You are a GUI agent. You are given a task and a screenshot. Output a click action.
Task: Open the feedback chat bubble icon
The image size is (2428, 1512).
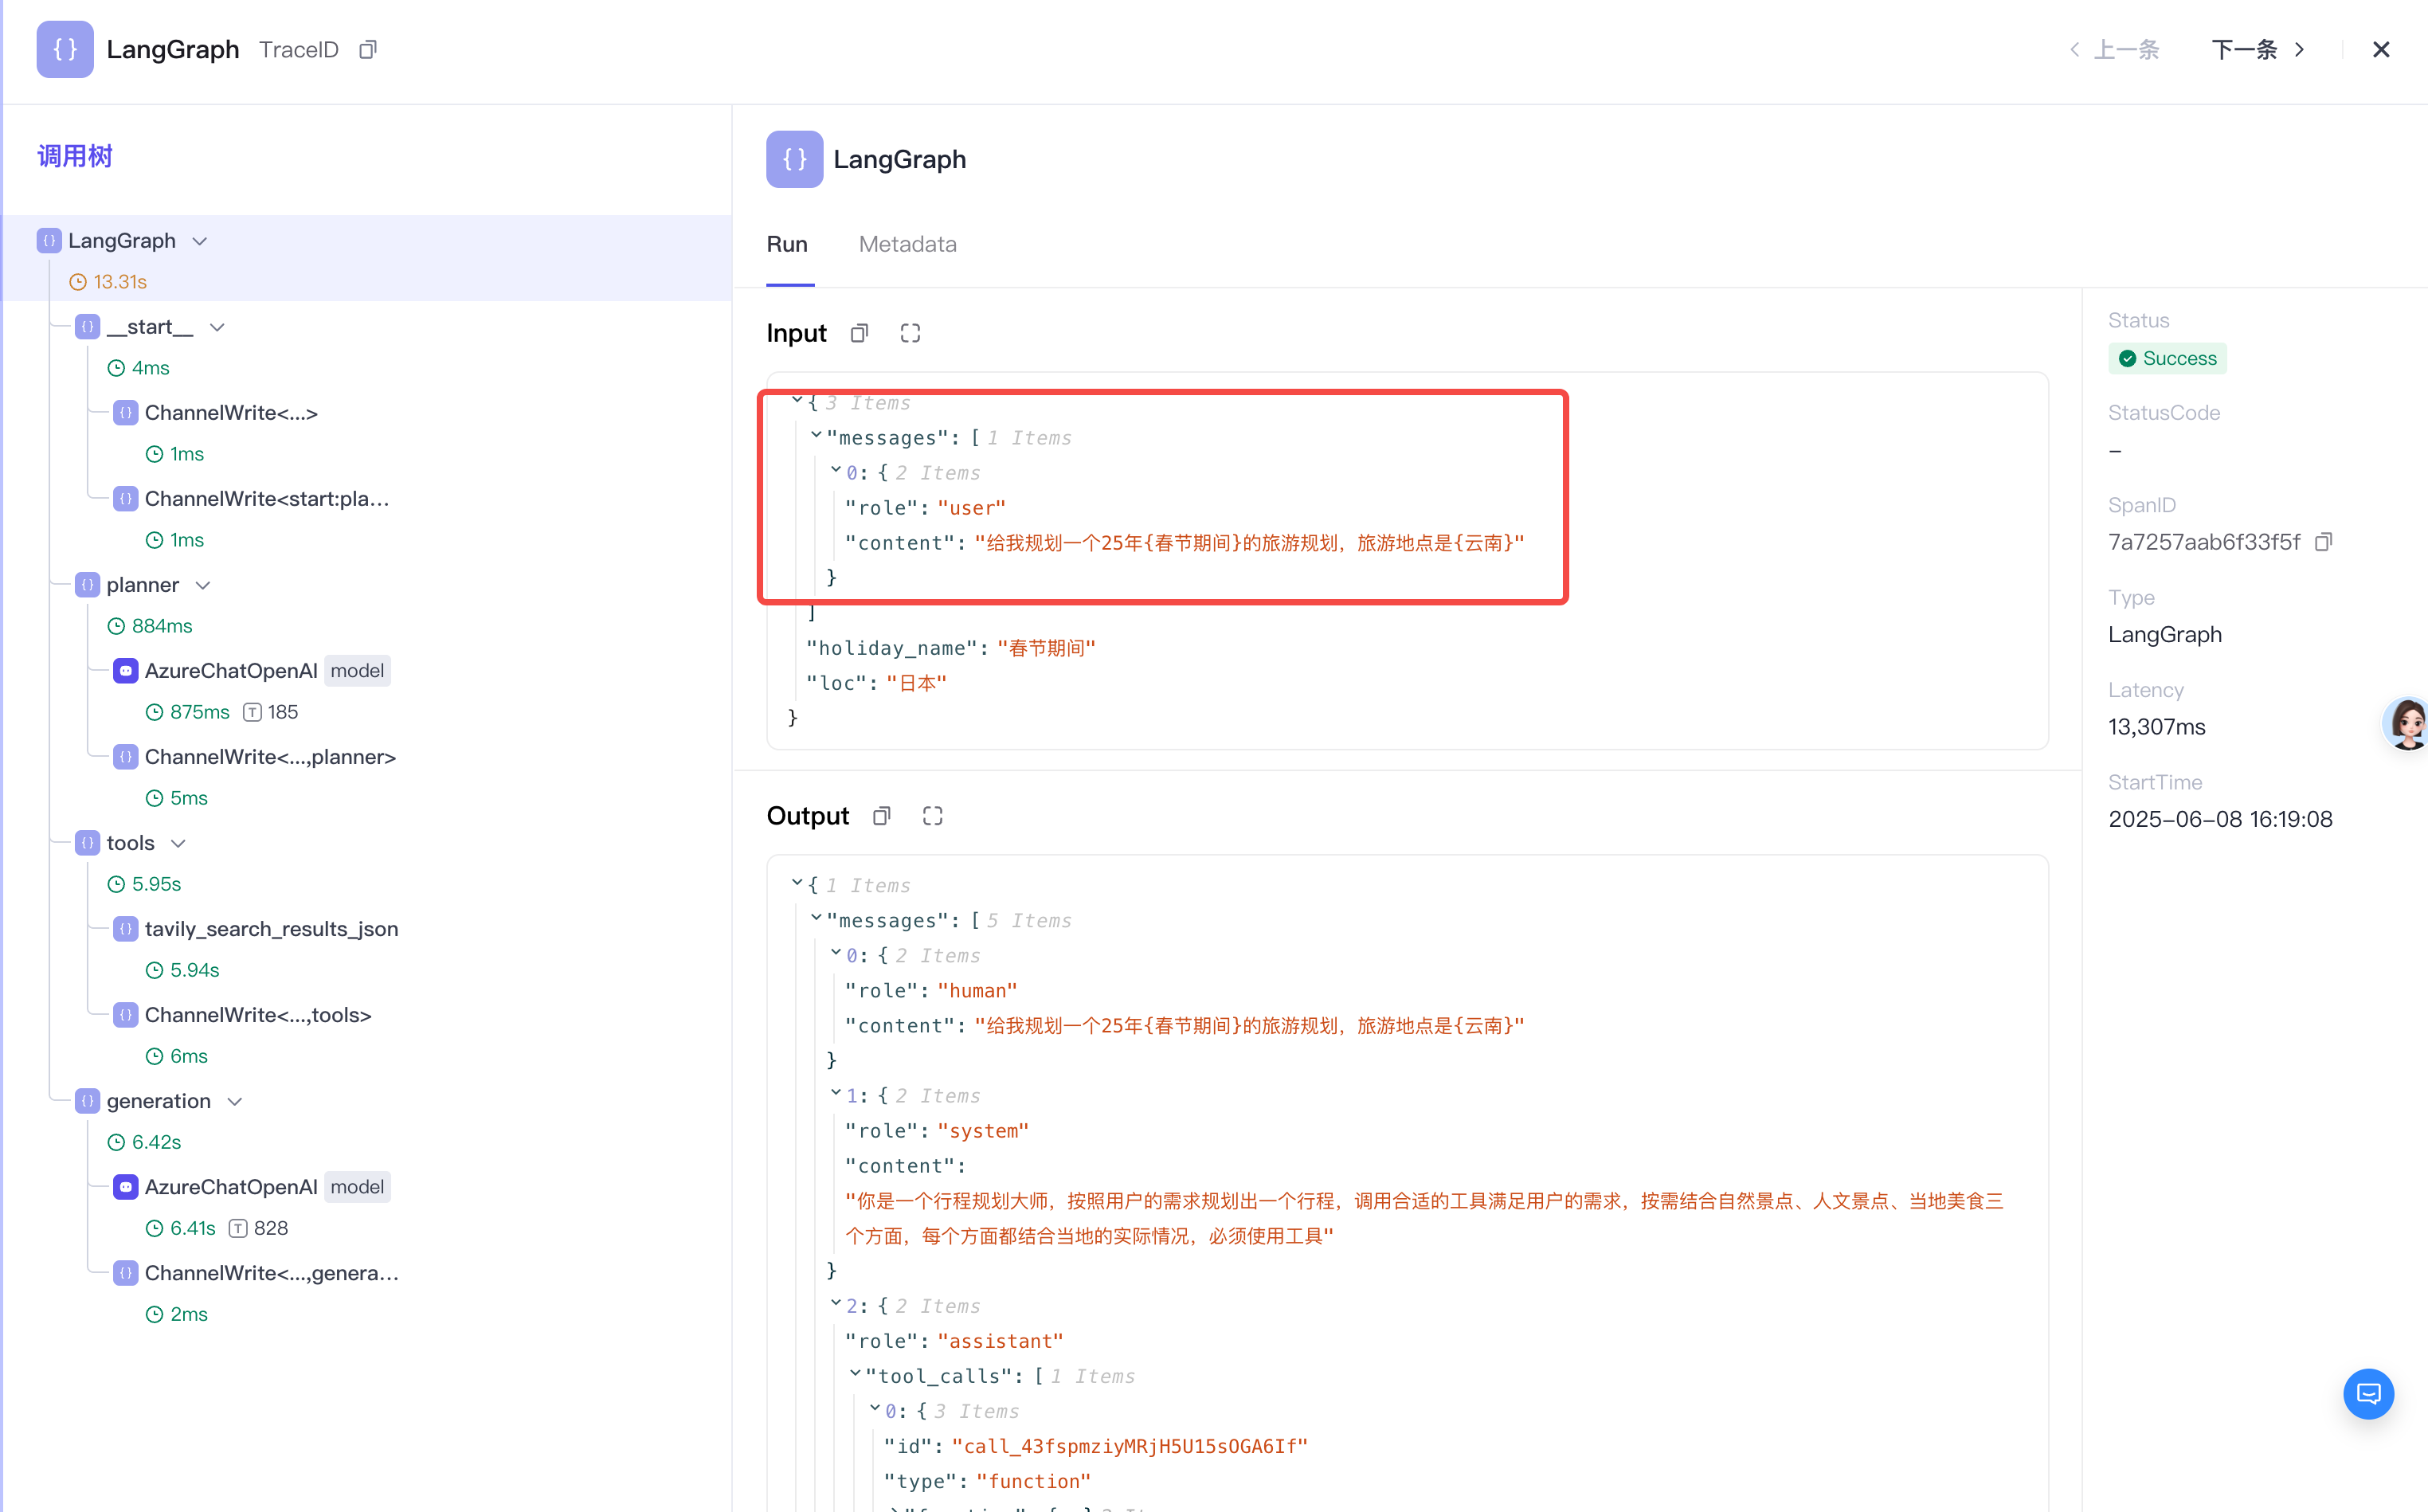coord(2368,1393)
